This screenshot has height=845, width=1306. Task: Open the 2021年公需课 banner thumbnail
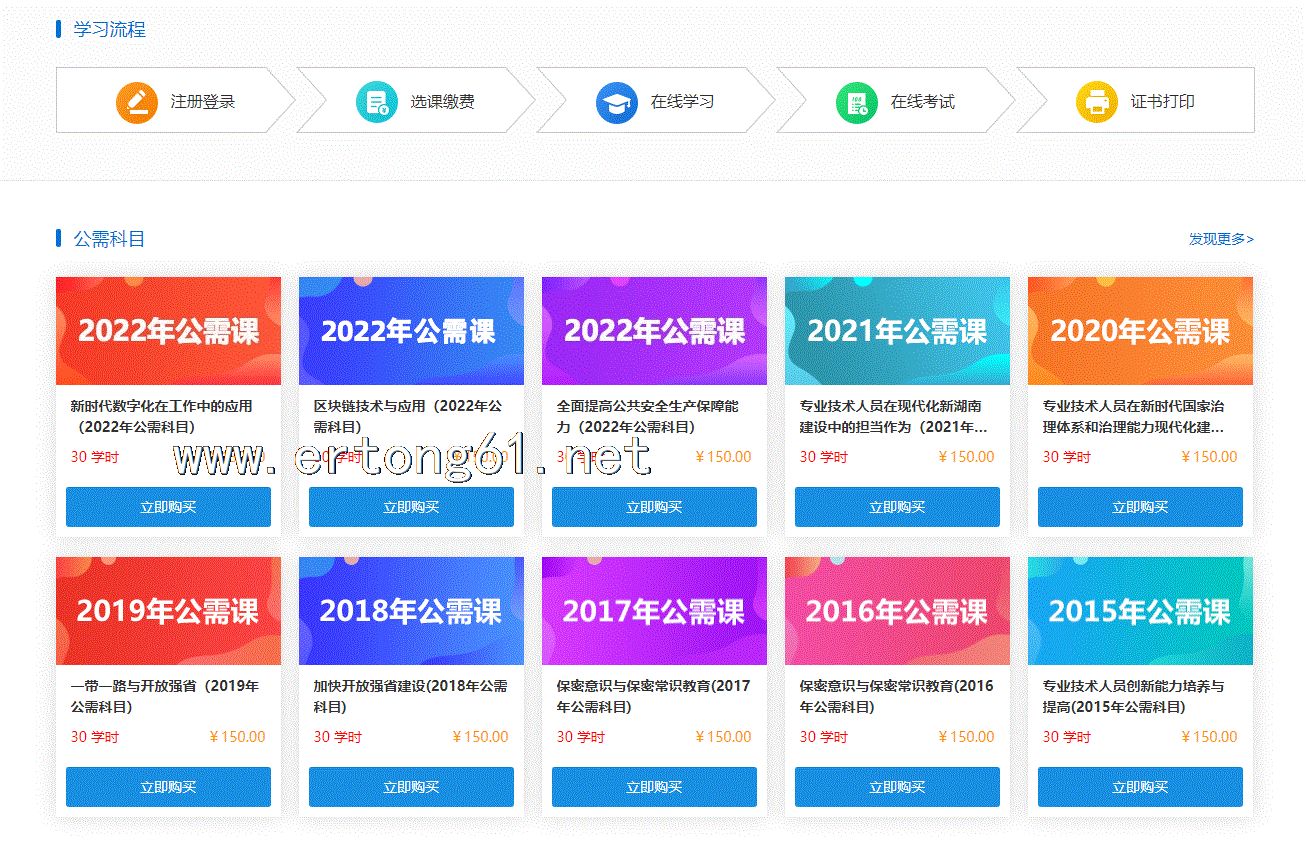coord(897,331)
